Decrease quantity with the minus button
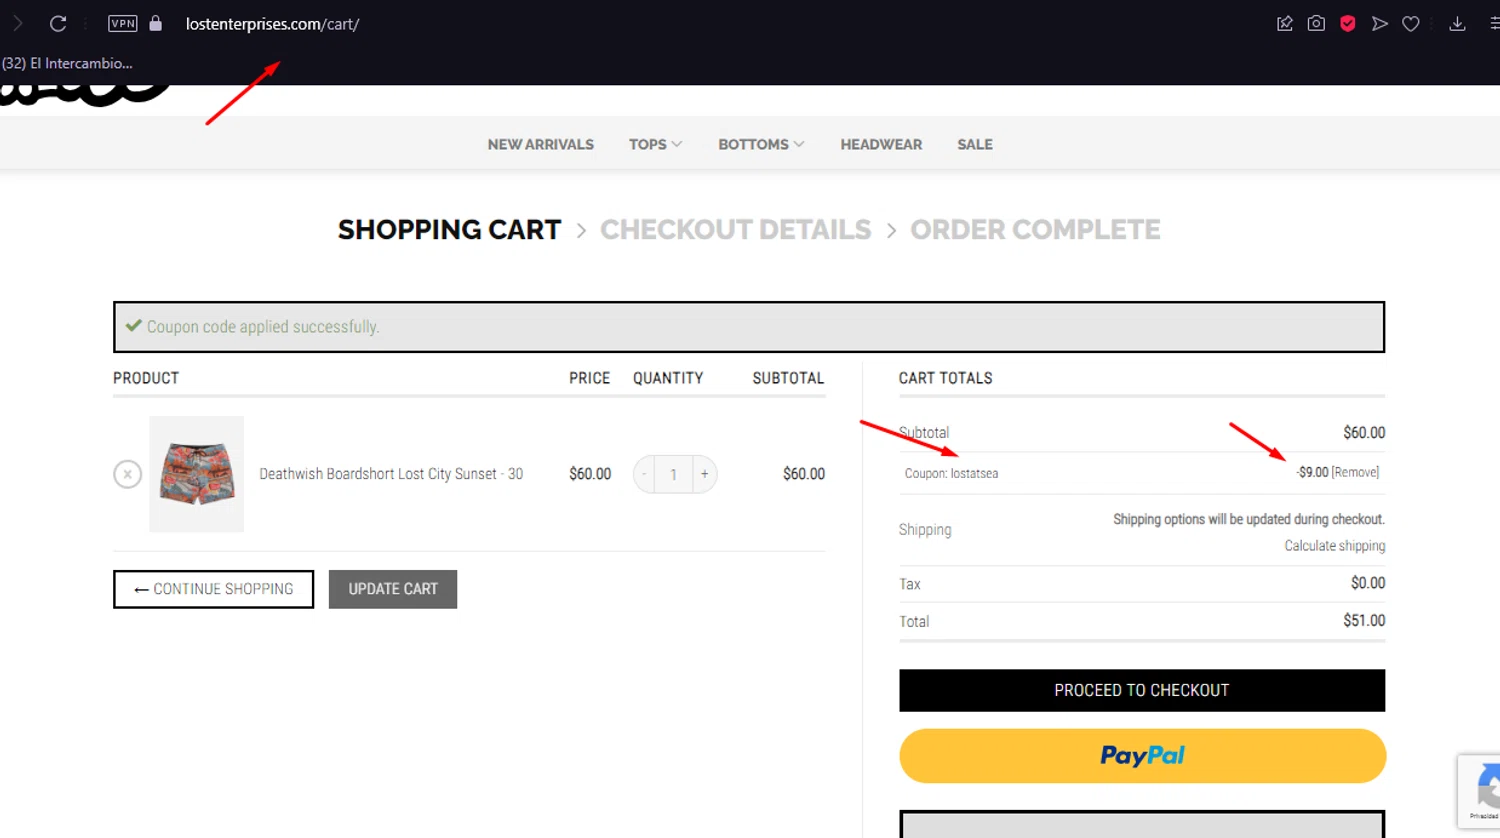The width and height of the screenshot is (1500, 838). click(x=645, y=474)
